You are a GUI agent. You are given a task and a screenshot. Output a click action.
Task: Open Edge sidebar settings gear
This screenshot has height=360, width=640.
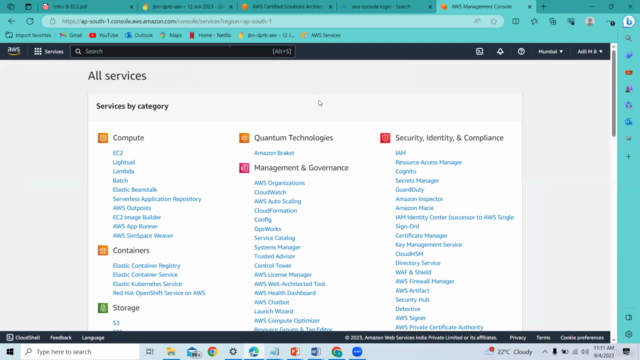coord(629,334)
